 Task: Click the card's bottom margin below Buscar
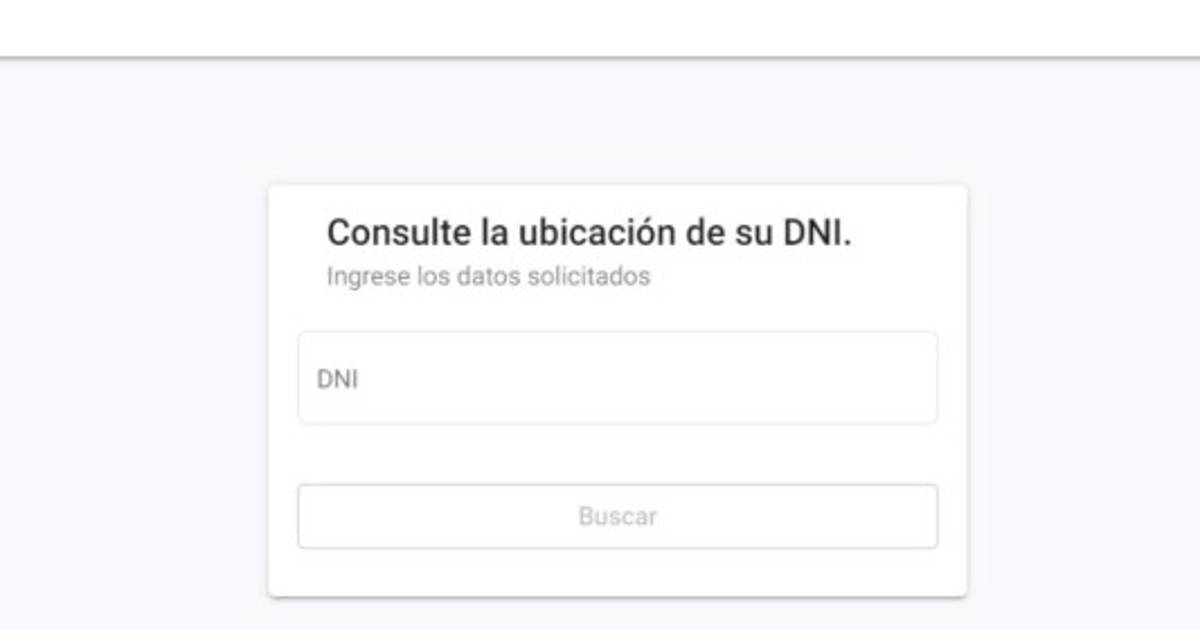pyautogui.click(x=618, y=572)
